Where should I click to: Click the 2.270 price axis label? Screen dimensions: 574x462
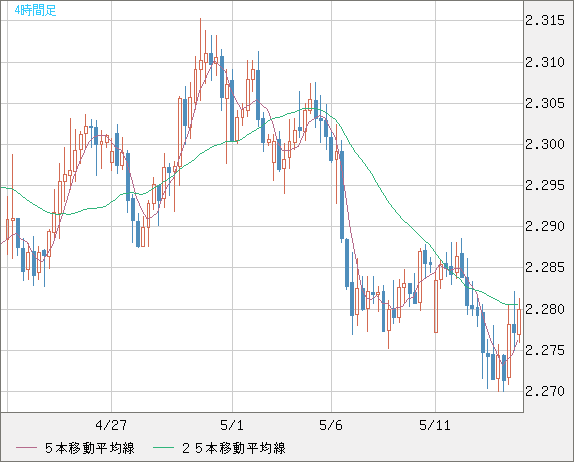click(545, 391)
